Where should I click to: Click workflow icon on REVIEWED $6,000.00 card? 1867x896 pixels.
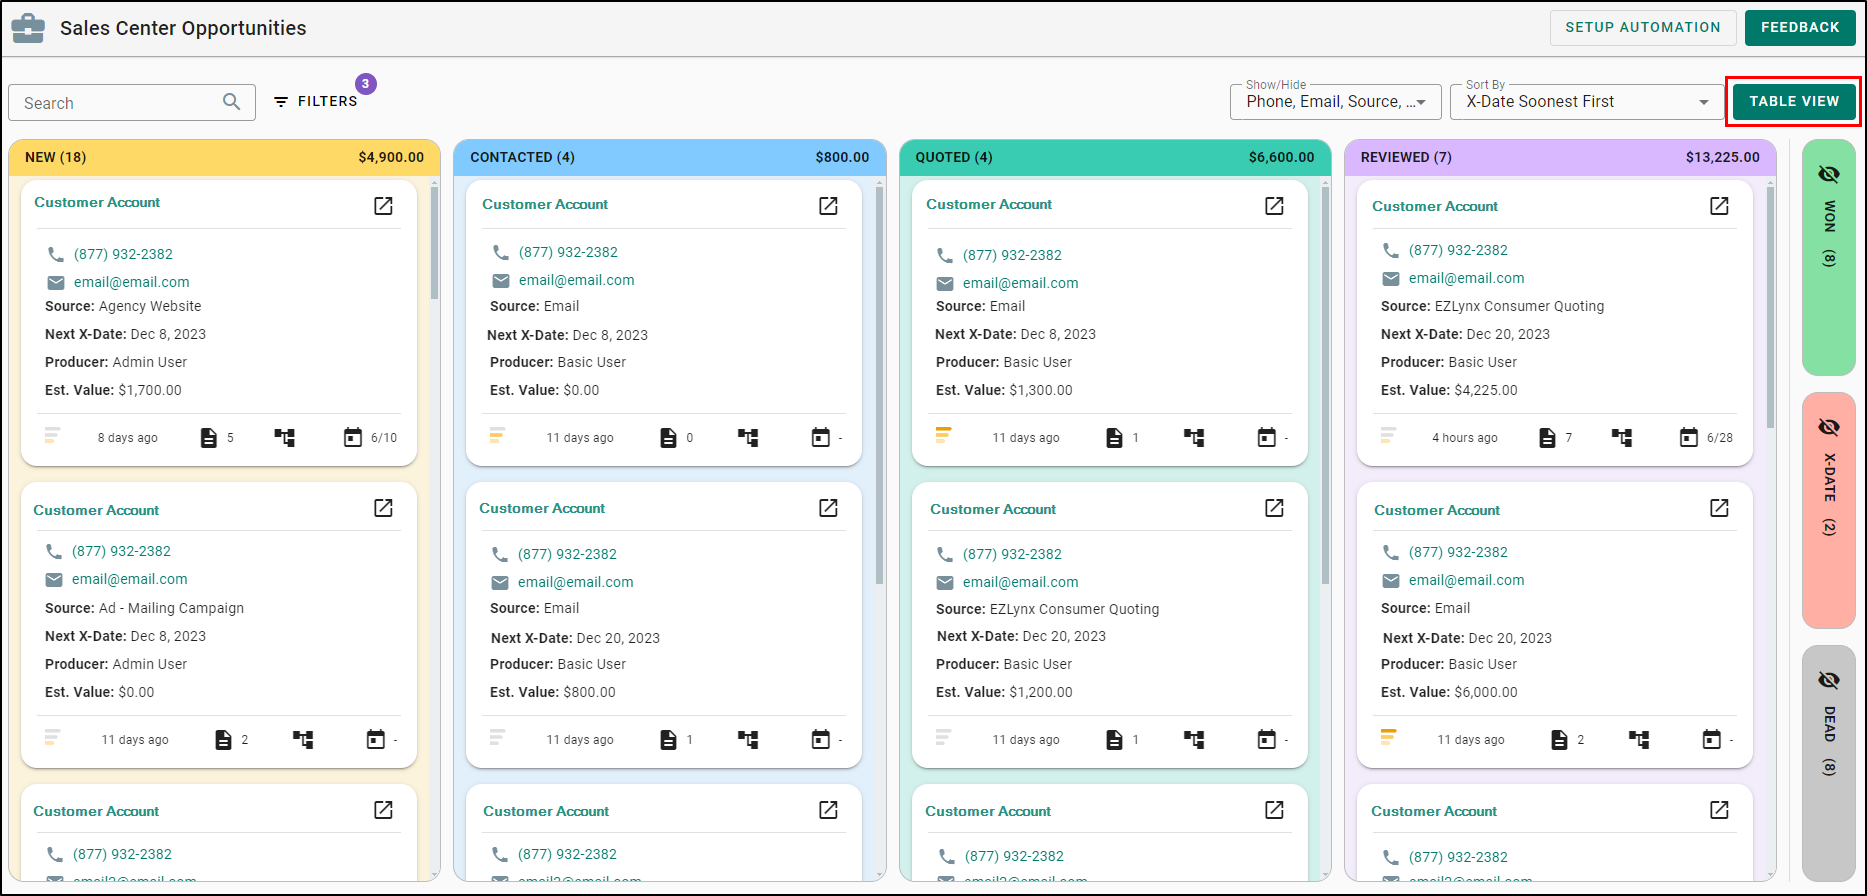click(x=1639, y=740)
